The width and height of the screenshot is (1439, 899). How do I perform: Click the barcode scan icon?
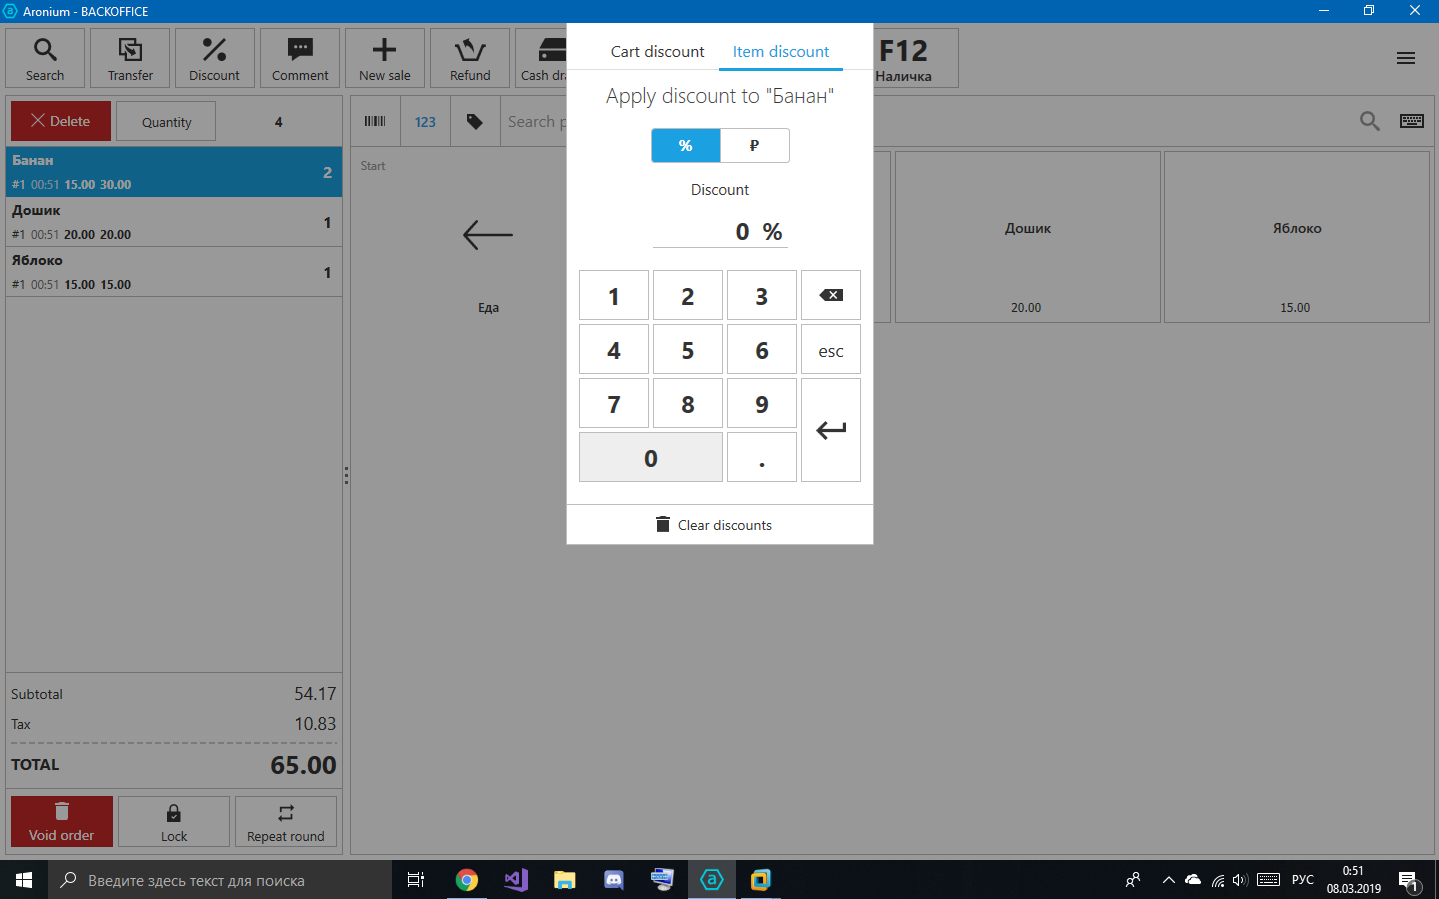[375, 121]
